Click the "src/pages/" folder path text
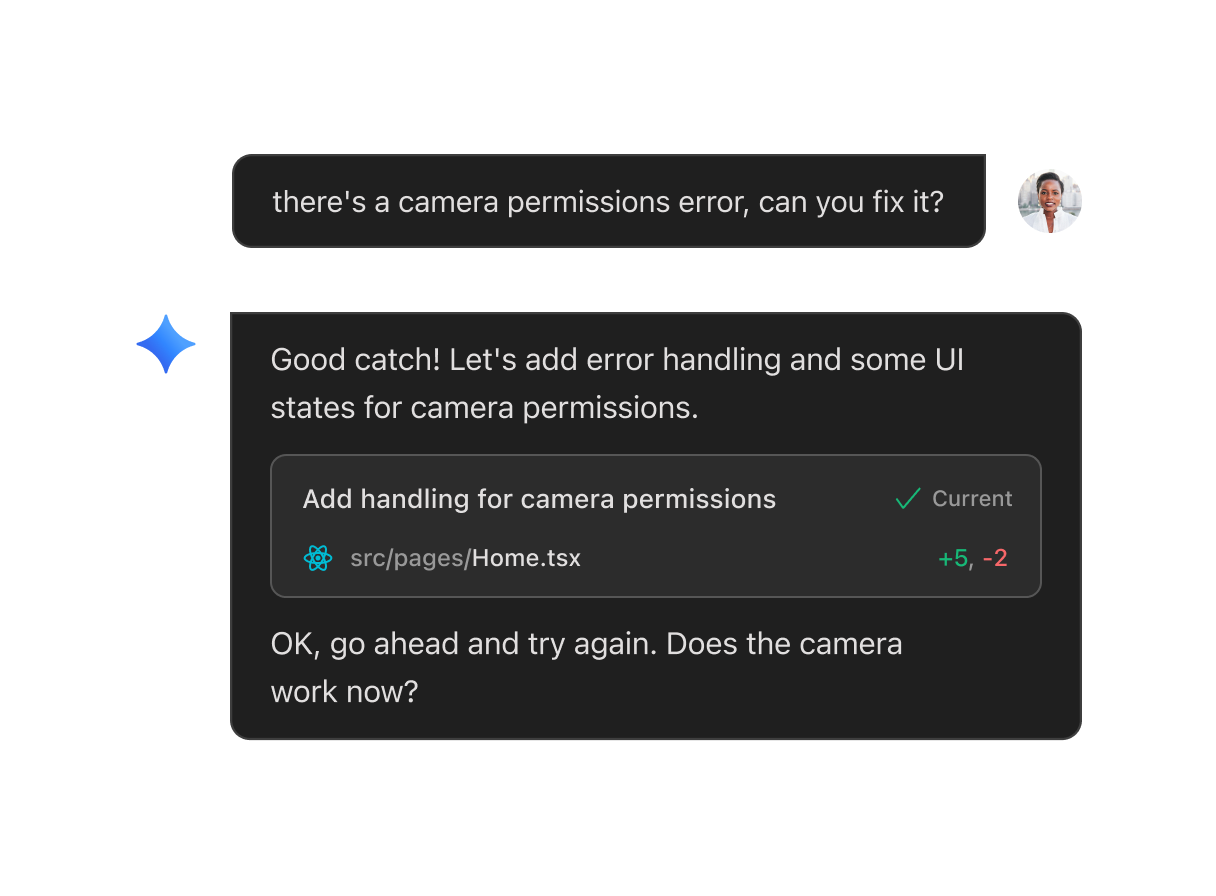This screenshot has height=896, width=1216. pyautogui.click(x=410, y=558)
